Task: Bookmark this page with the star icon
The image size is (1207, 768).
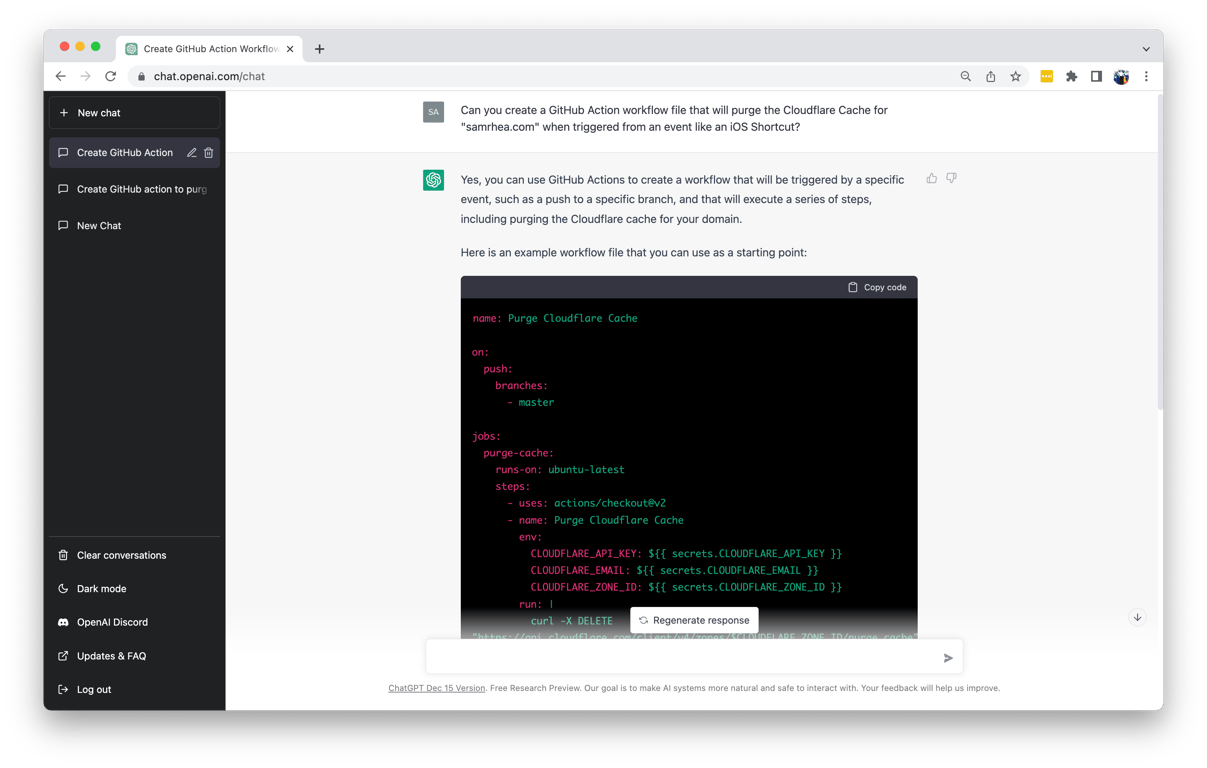Action: click(x=1016, y=76)
